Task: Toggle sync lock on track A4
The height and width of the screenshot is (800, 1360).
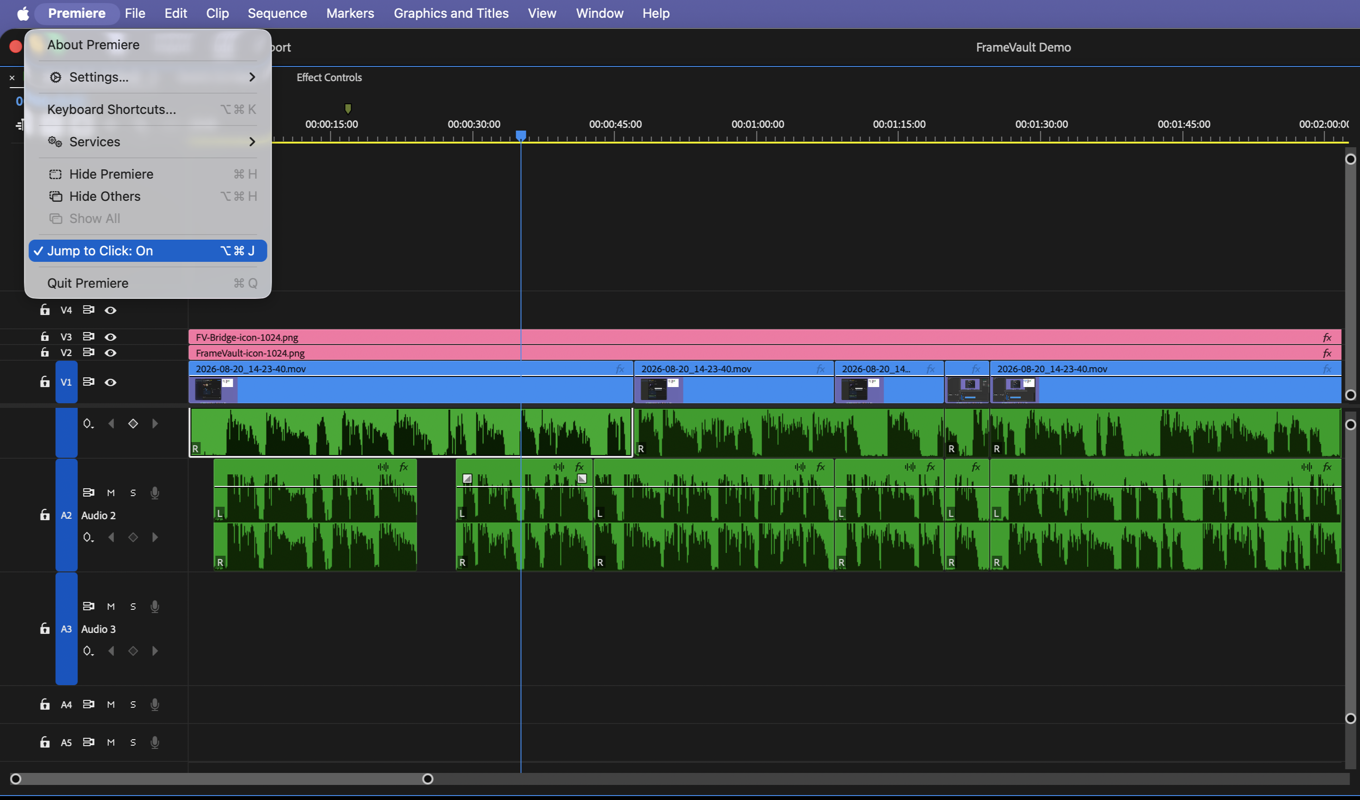Action: 88,705
